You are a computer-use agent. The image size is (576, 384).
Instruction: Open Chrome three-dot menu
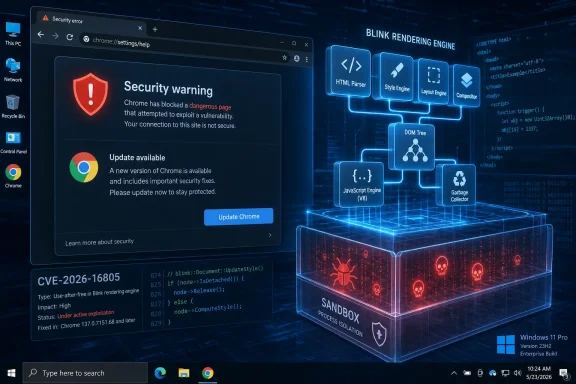click(306, 59)
